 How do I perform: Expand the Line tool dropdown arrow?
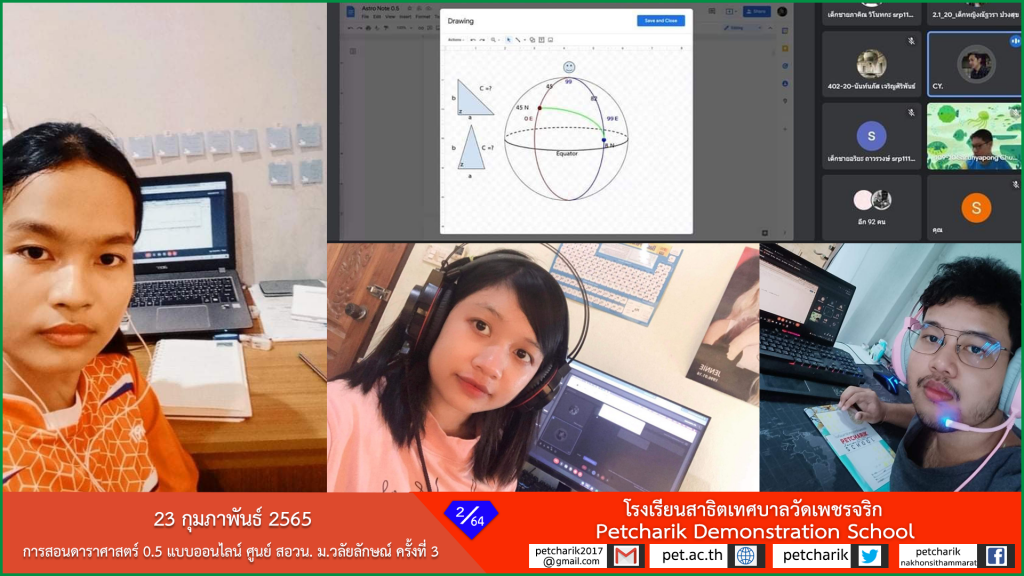(524, 40)
